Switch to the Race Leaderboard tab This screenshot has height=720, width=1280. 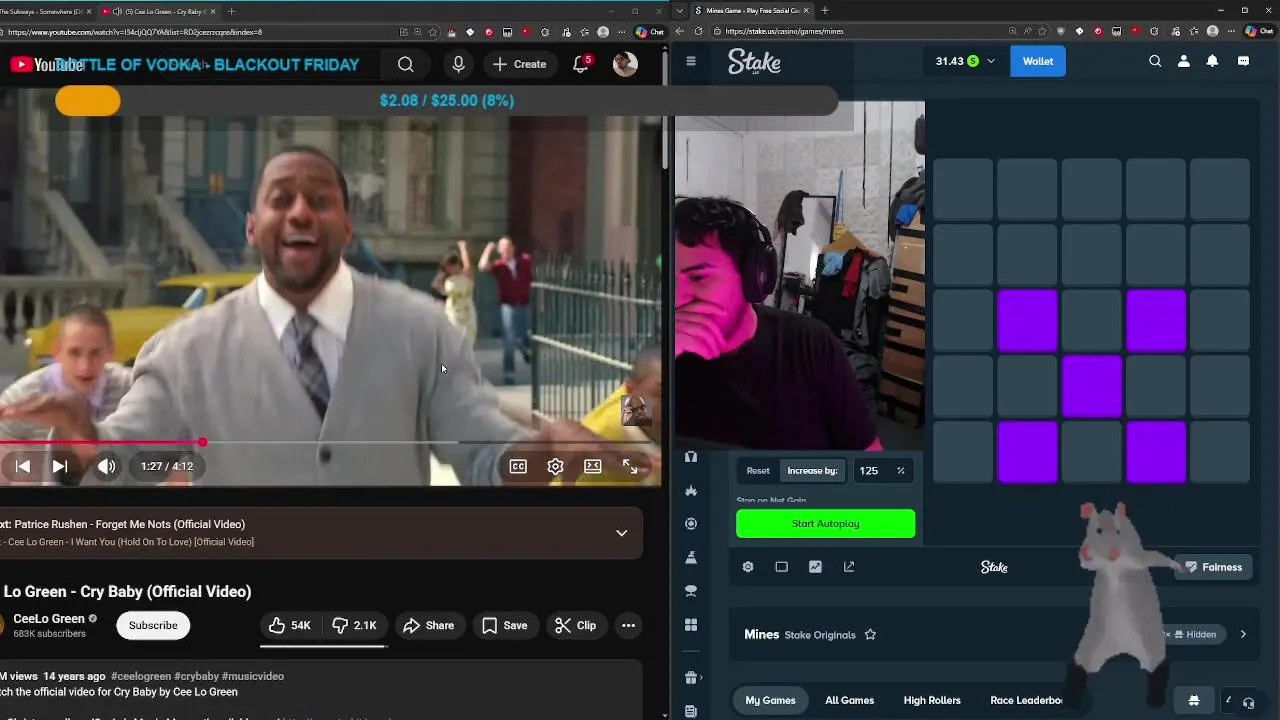(x=1026, y=701)
